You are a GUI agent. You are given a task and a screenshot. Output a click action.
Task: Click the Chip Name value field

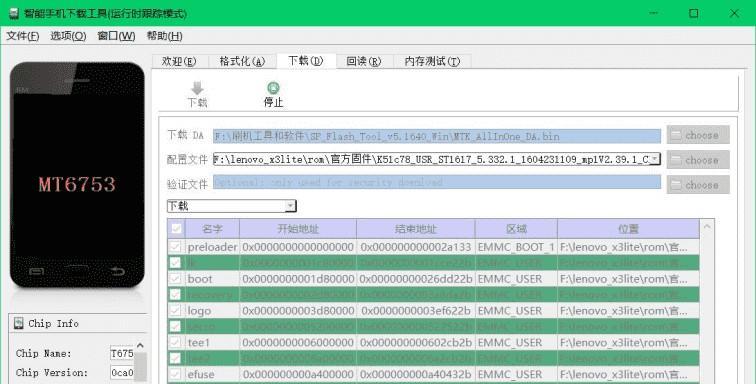pyautogui.click(x=122, y=353)
